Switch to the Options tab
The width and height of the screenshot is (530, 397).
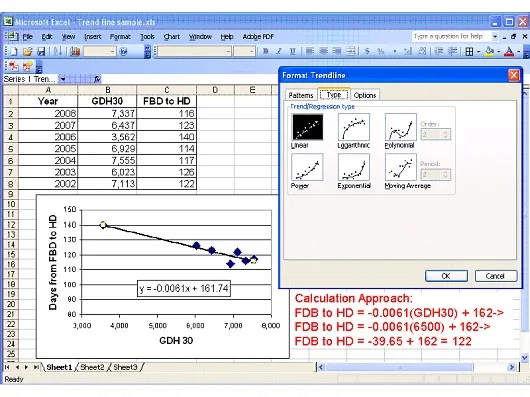[365, 95]
